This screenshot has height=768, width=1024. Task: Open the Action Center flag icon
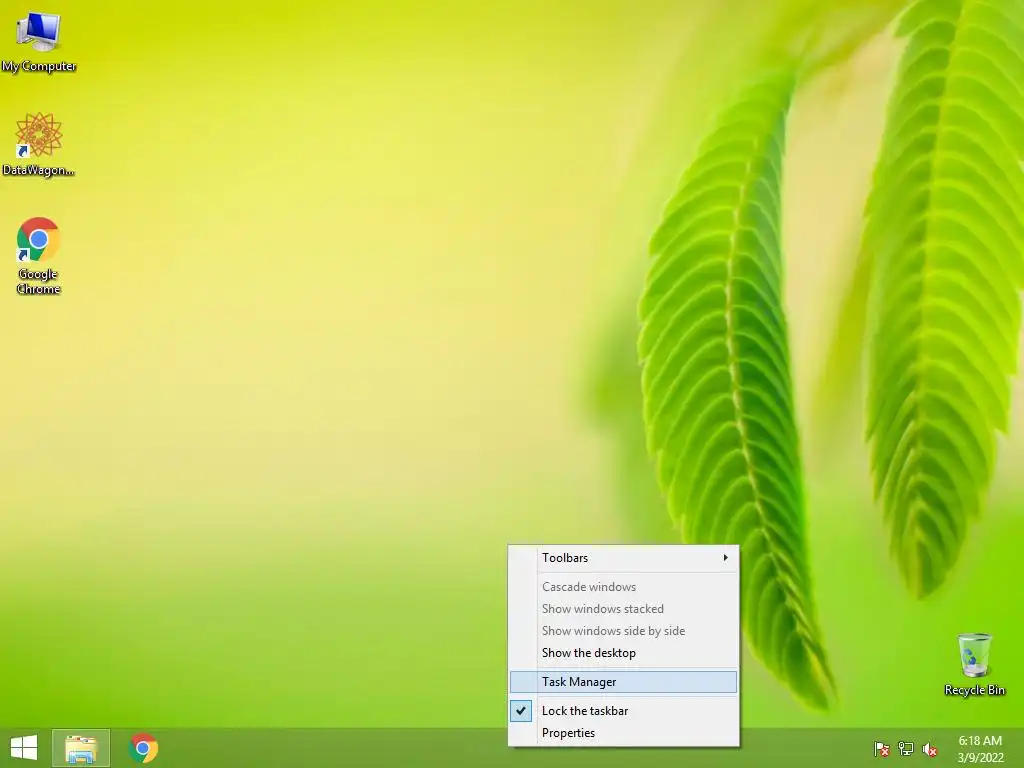click(882, 749)
